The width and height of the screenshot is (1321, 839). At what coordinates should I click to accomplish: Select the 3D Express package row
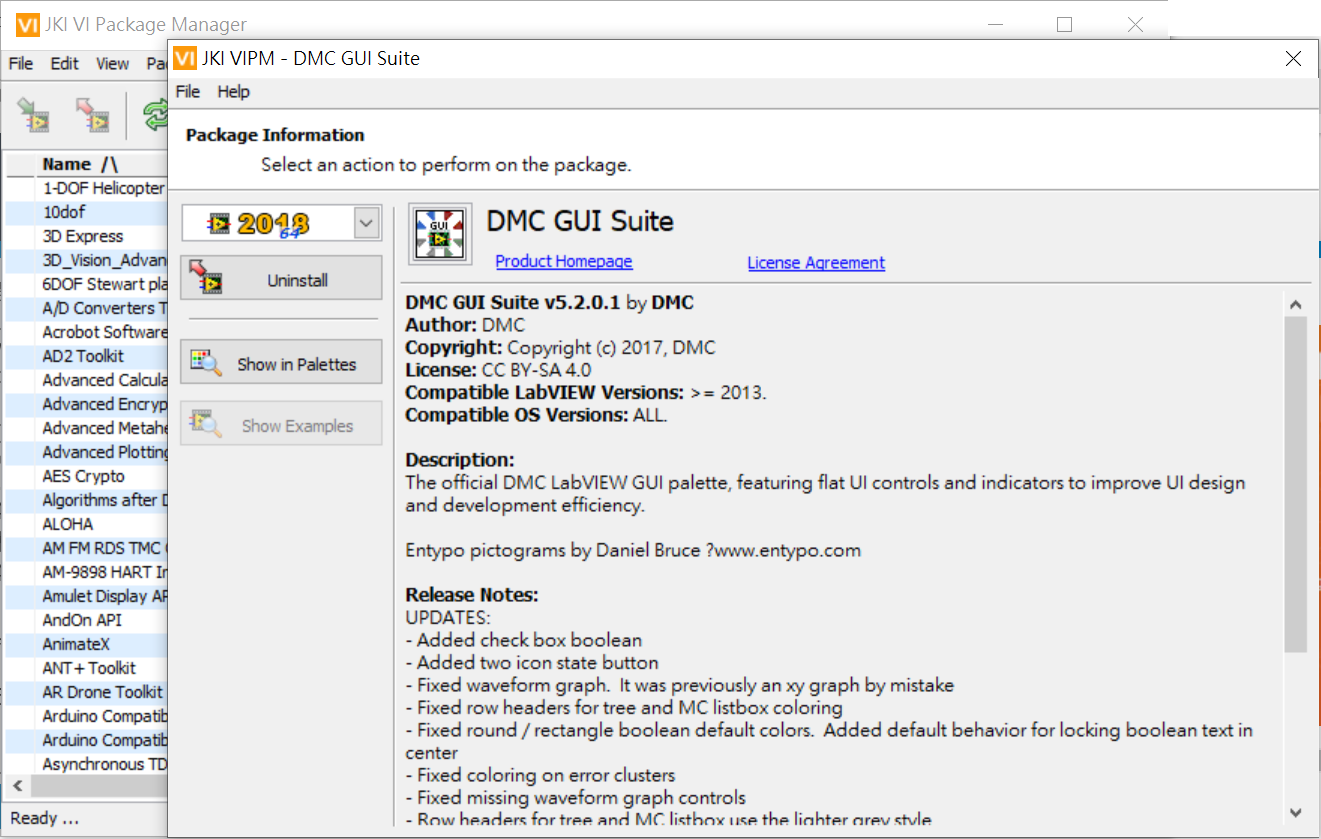pyautogui.click(x=86, y=236)
